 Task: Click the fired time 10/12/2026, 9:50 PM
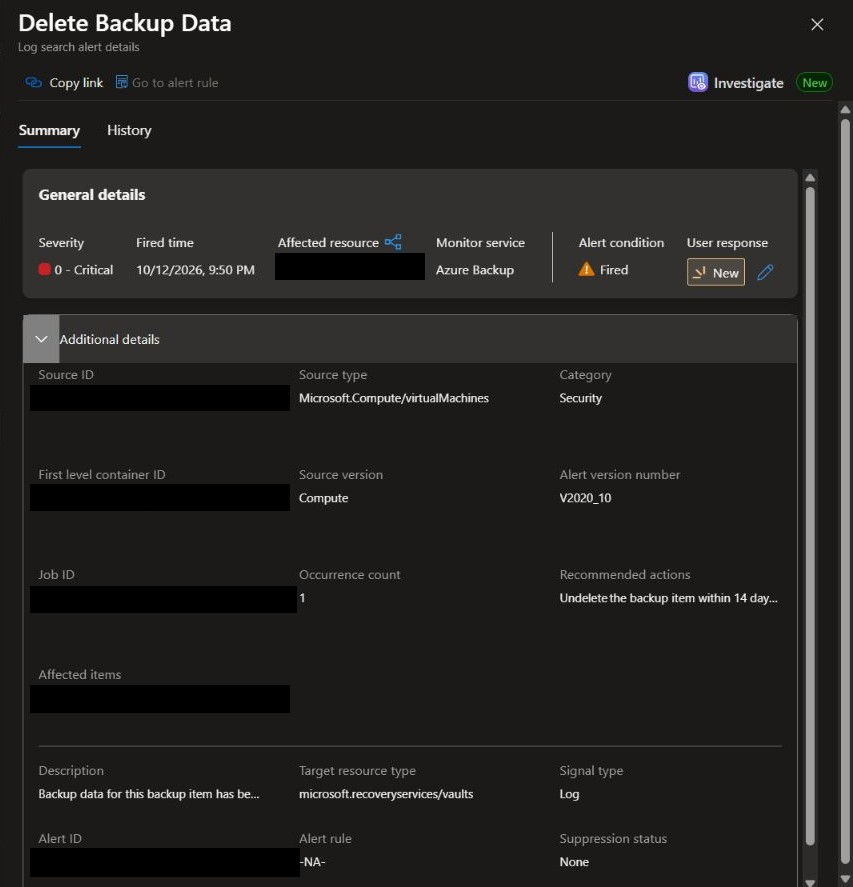tap(195, 270)
